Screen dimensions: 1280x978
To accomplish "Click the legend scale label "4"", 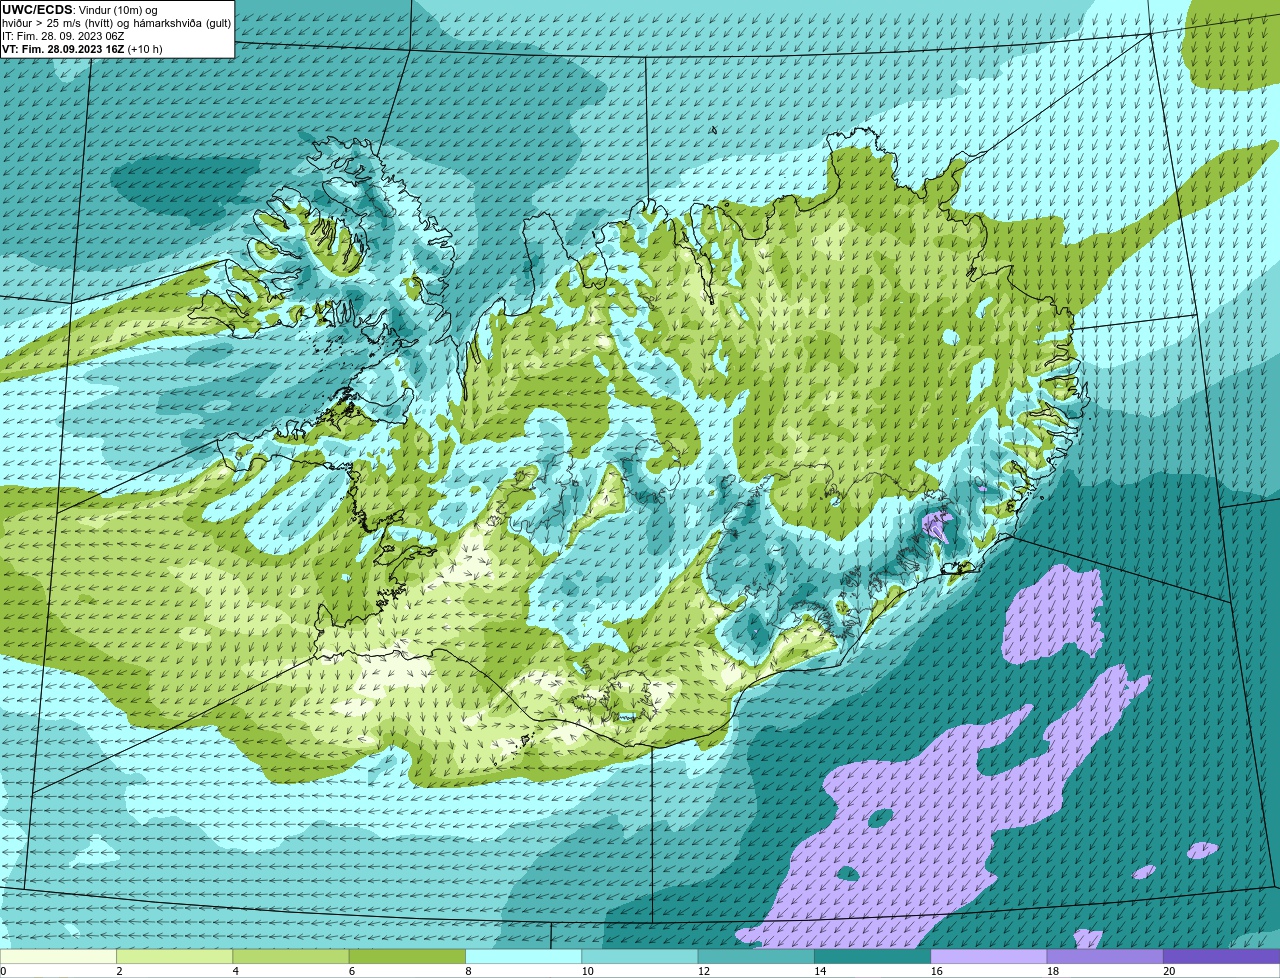I will point(236,971).
